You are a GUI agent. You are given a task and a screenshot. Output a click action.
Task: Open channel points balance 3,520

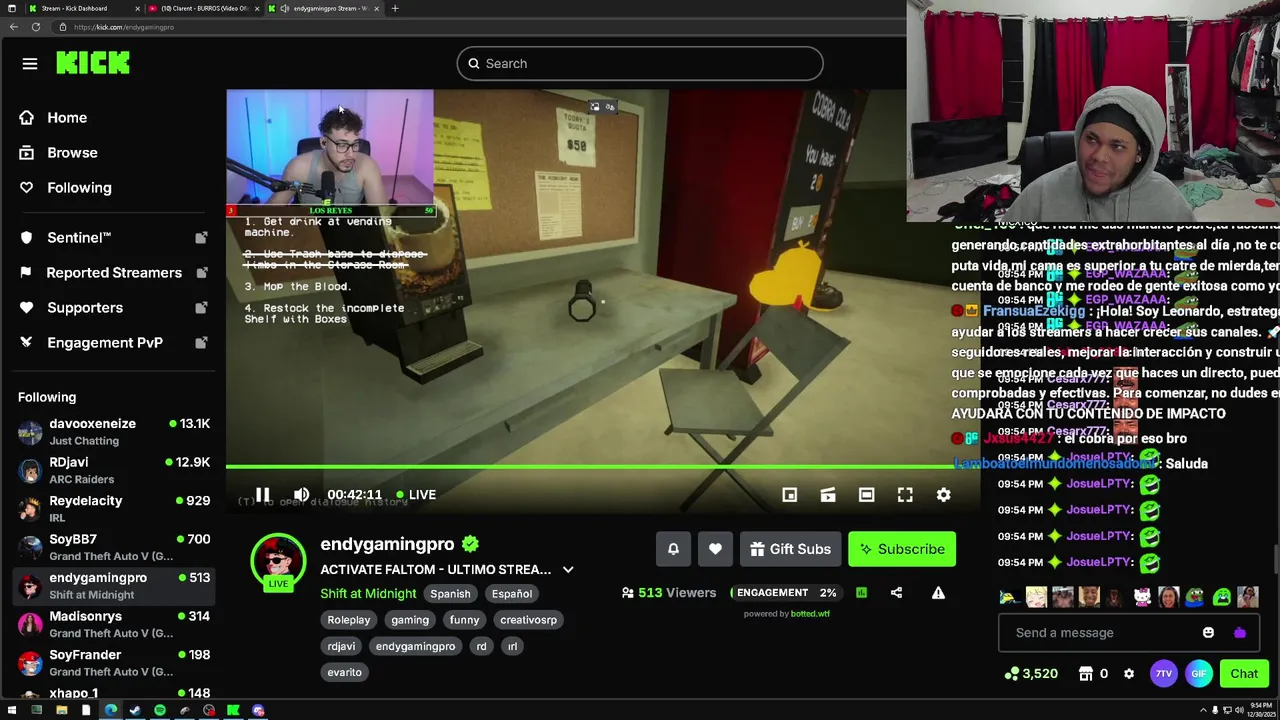pos(1032,674)
